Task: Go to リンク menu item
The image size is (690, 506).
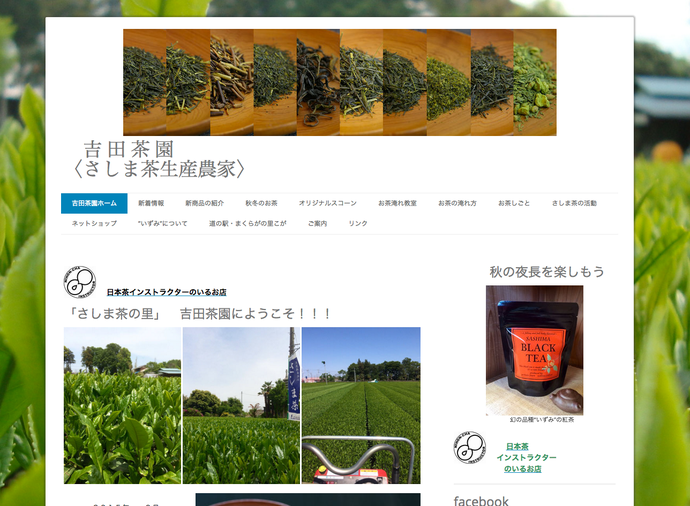Action: (358, 224)
